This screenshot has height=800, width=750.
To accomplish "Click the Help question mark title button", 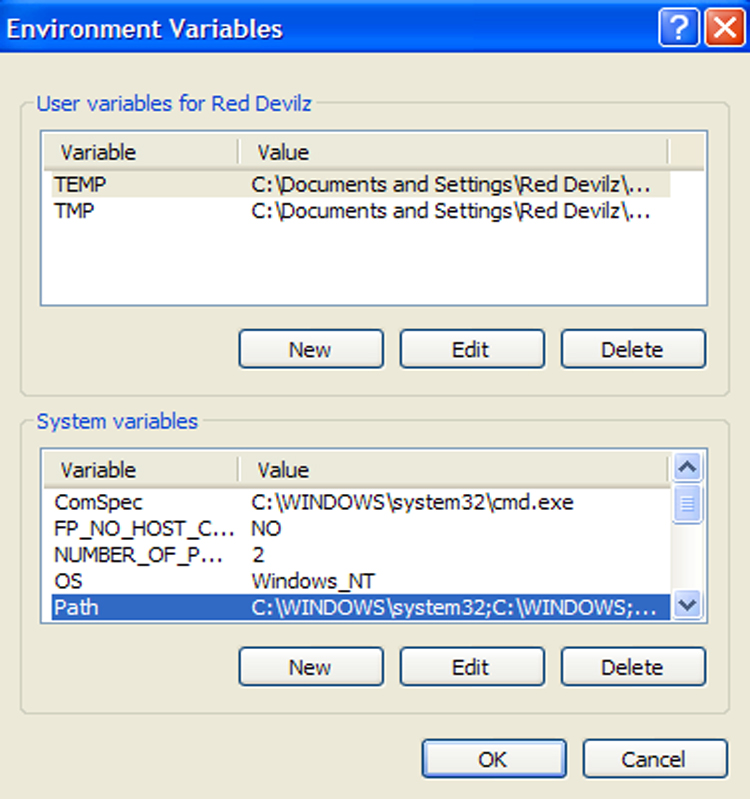I will click(679, 28).
